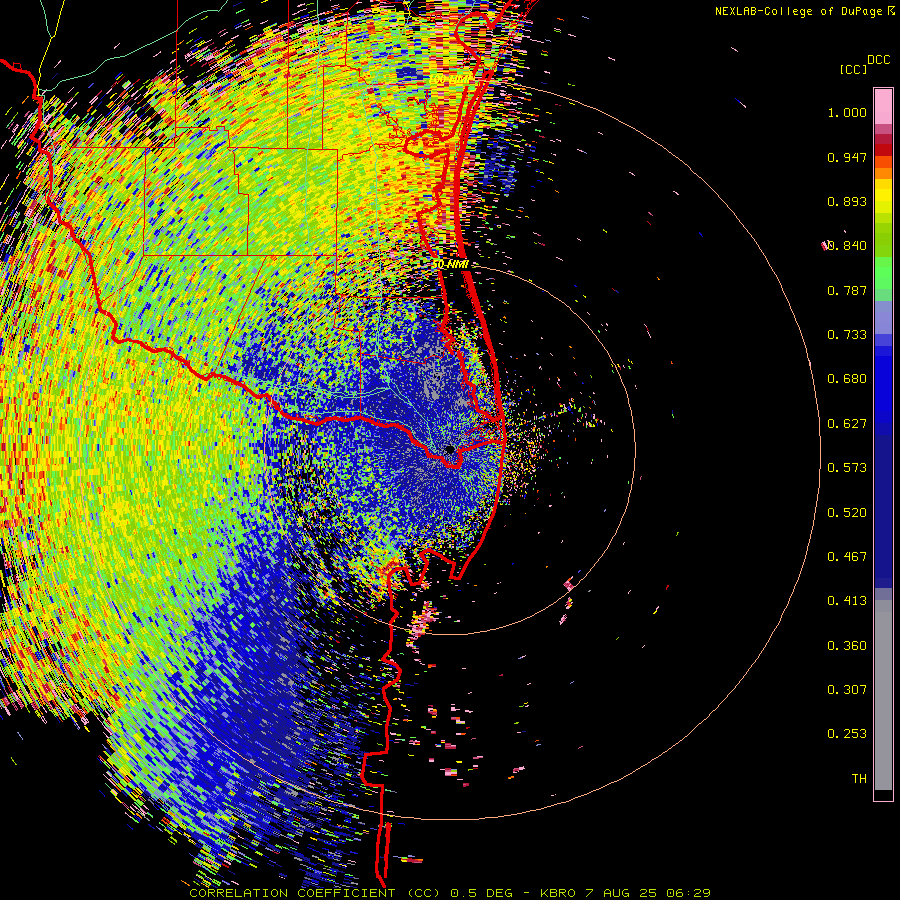Click the 0.787 legend value

[x=847, y=290]
